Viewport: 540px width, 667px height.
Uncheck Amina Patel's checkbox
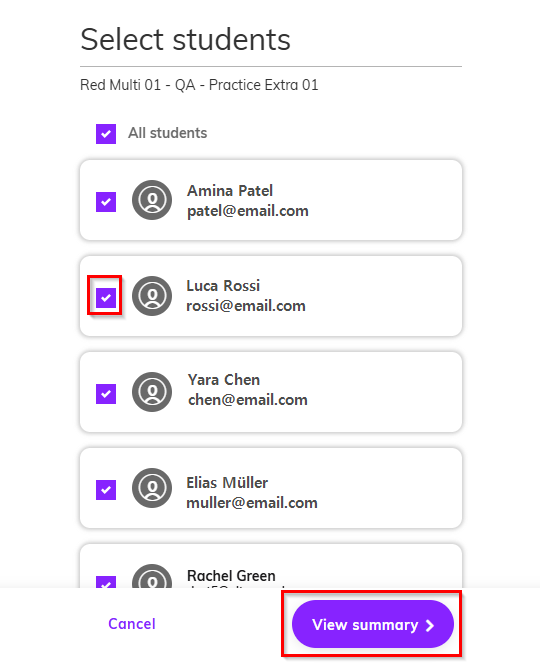[x=106, y=202]
